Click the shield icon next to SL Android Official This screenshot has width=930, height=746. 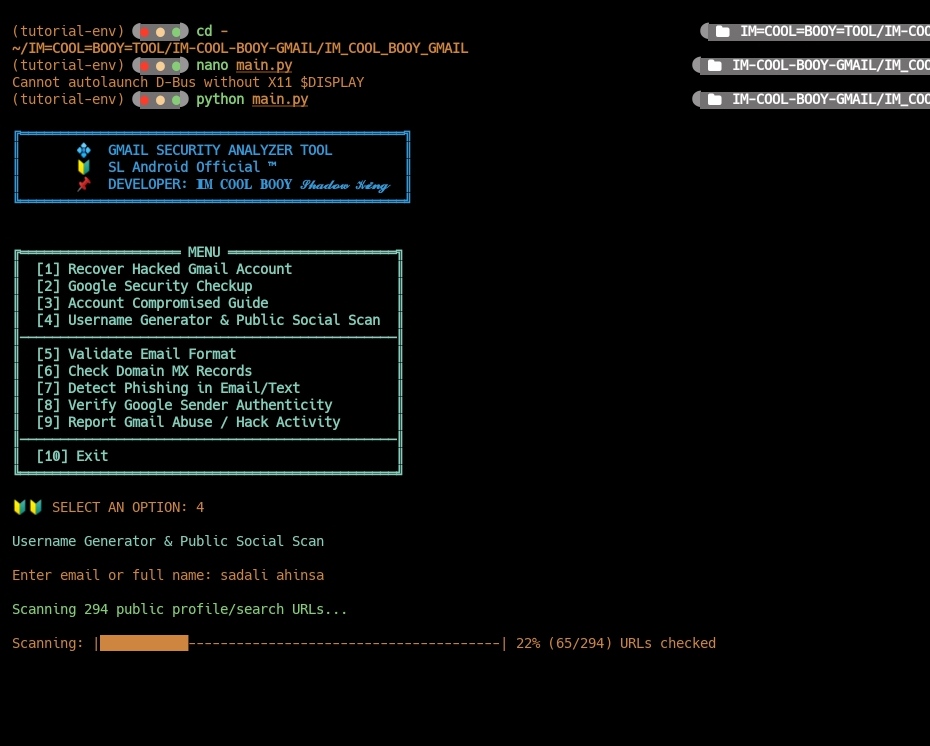pyautogui.click(x=84, y=167)
